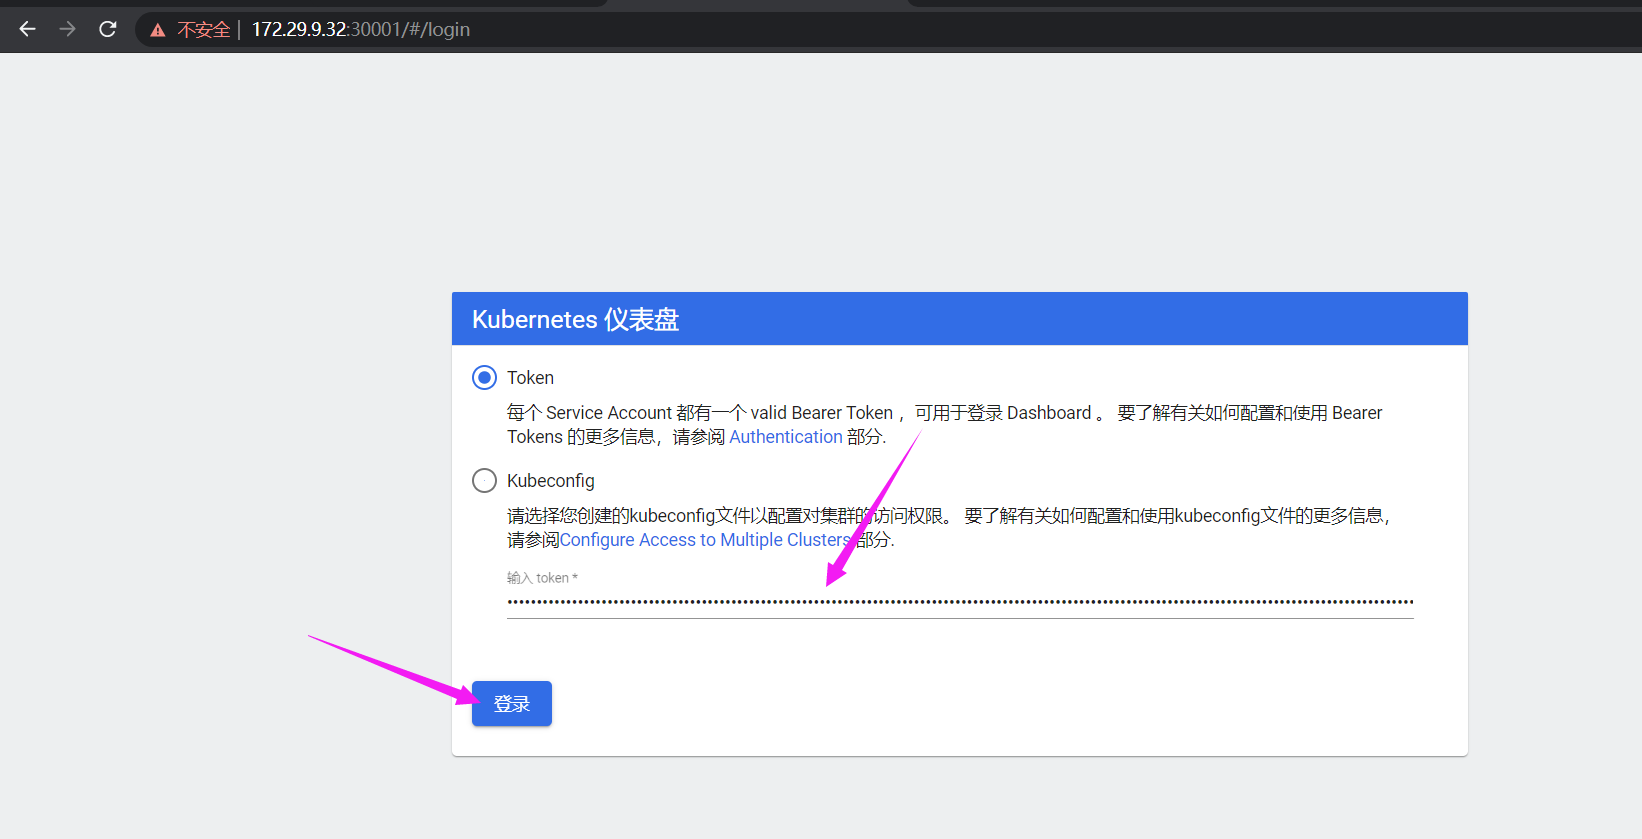
Task: Click the blue header bar of the login card
Action: 960,319
